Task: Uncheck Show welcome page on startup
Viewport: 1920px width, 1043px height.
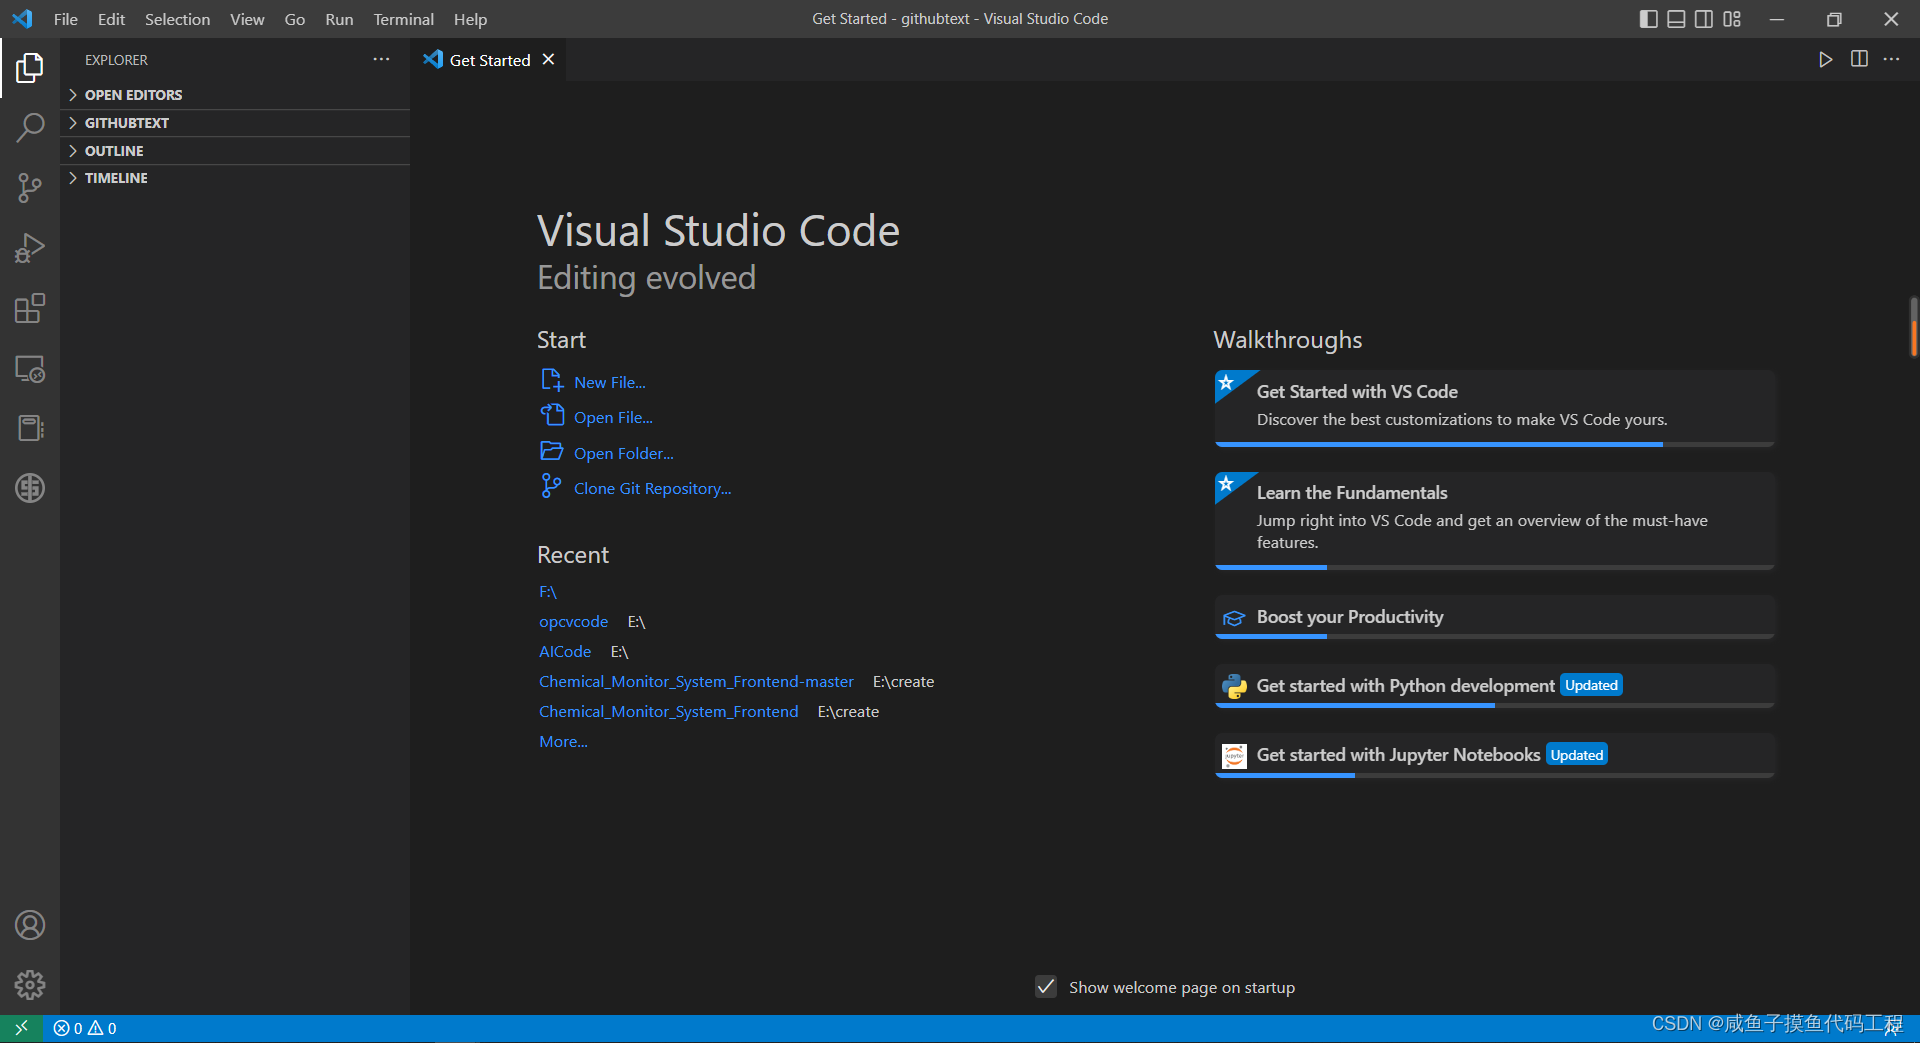Action: [1046, 987]
